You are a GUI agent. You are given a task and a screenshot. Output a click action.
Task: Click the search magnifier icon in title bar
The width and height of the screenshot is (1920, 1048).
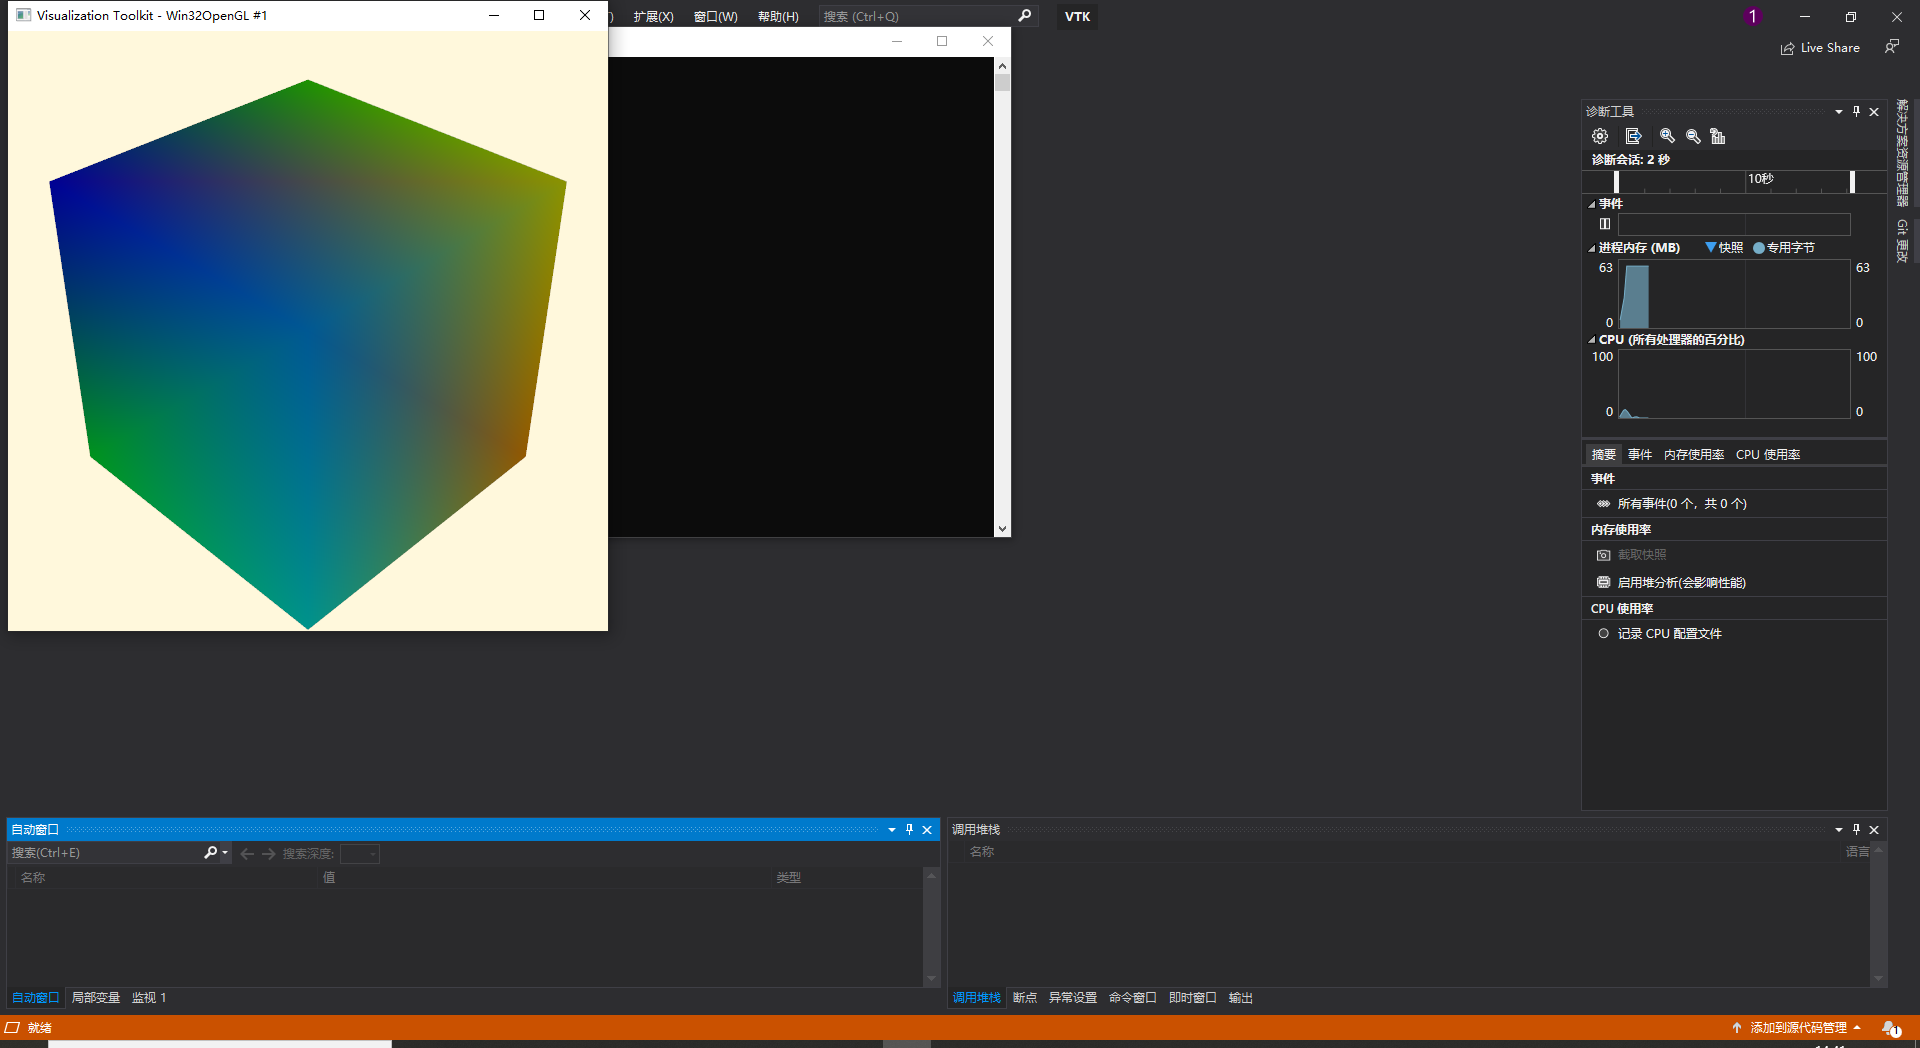1025,16
